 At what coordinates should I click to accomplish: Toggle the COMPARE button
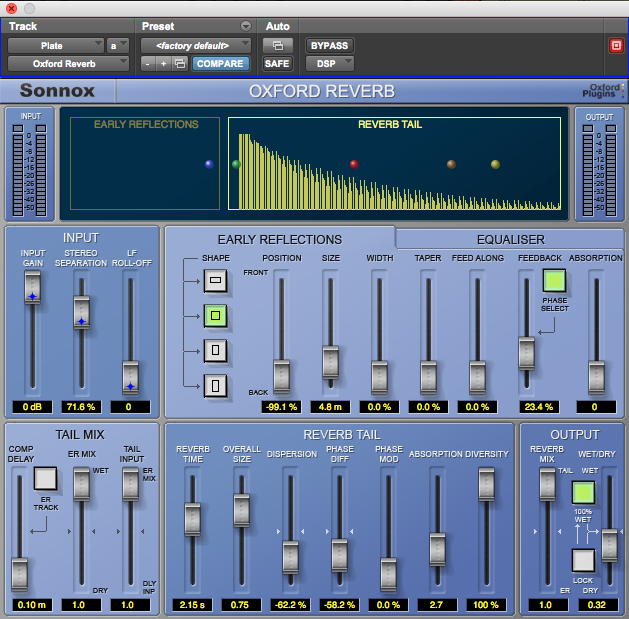tap(220, 64)
